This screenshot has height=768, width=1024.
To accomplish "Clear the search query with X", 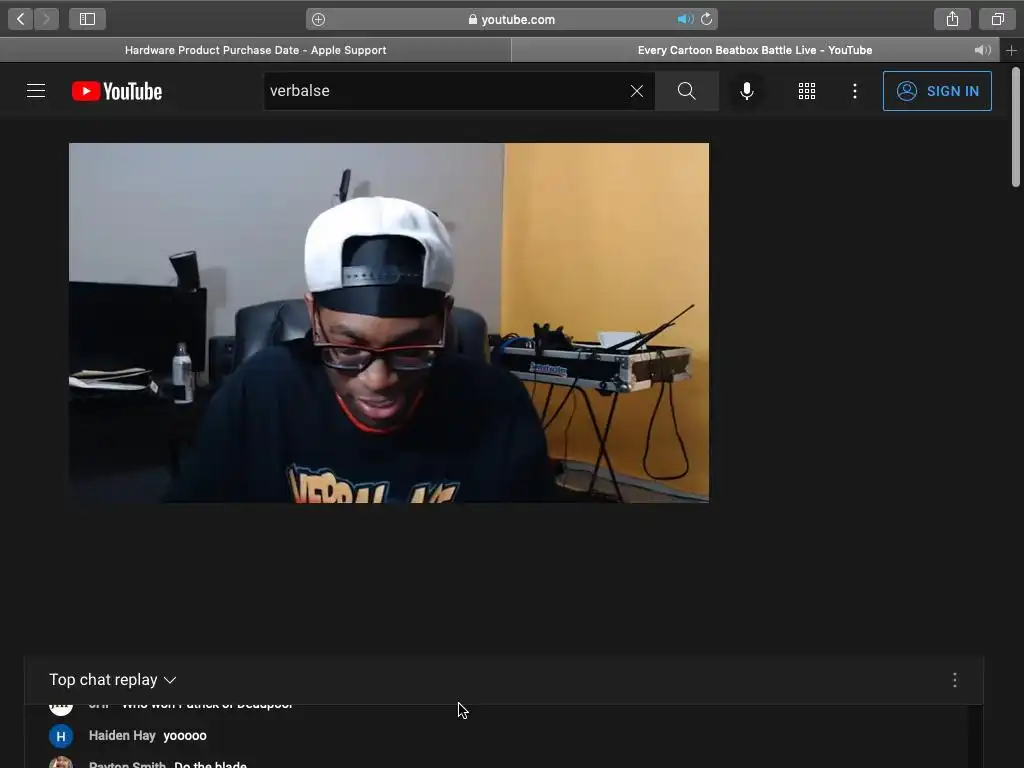I will click(637, 91).
